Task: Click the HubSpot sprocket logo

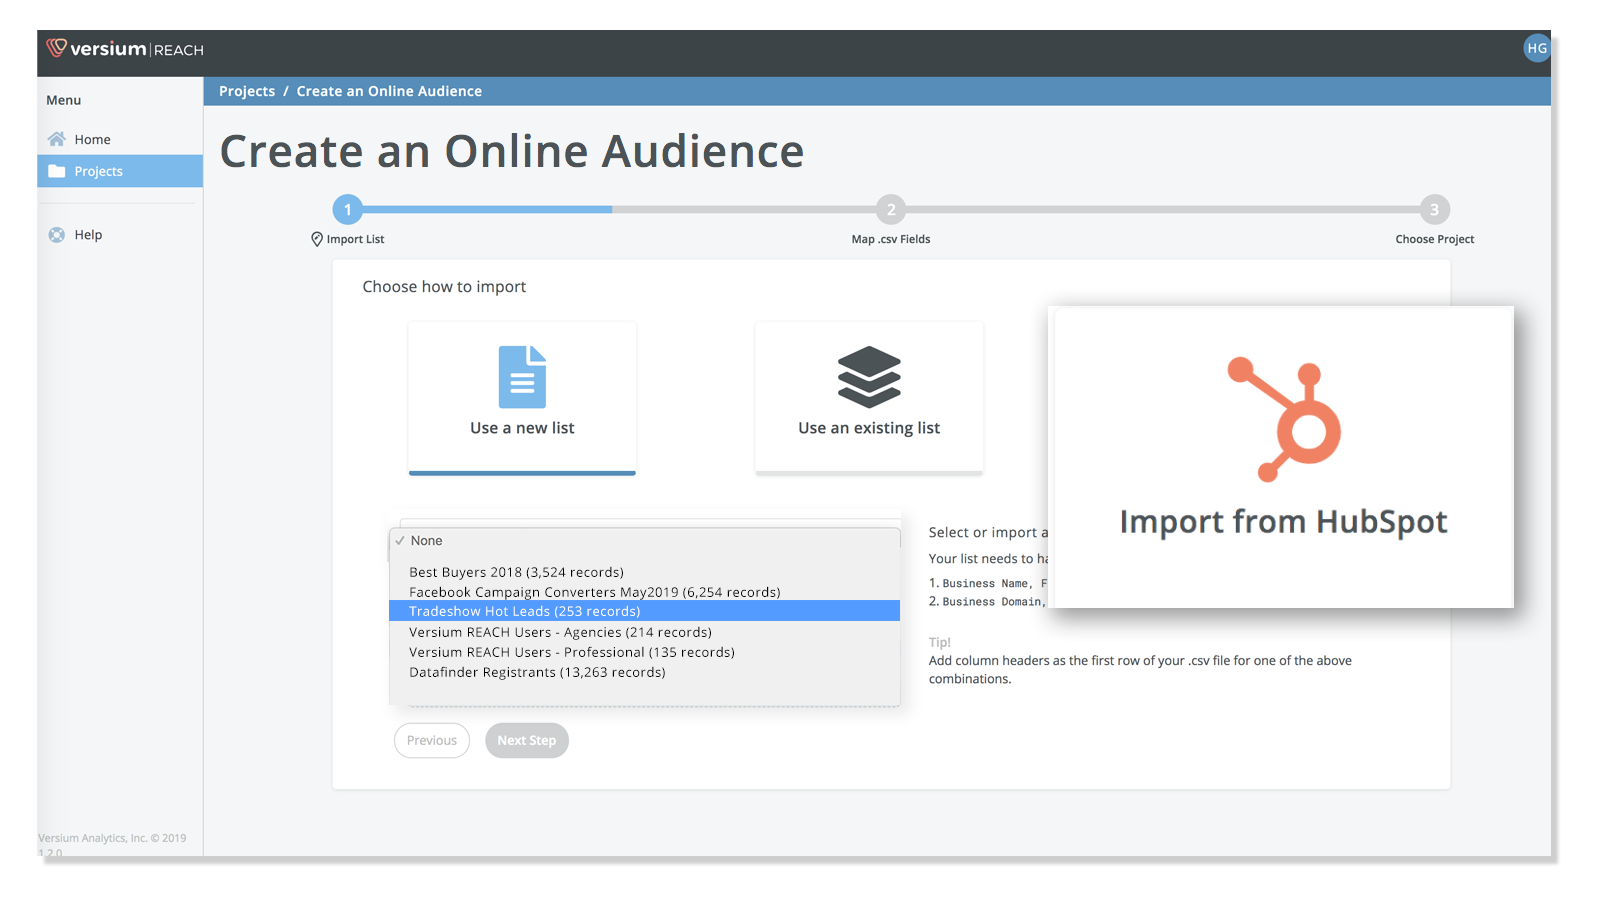Action: (x=1284, y=419)
